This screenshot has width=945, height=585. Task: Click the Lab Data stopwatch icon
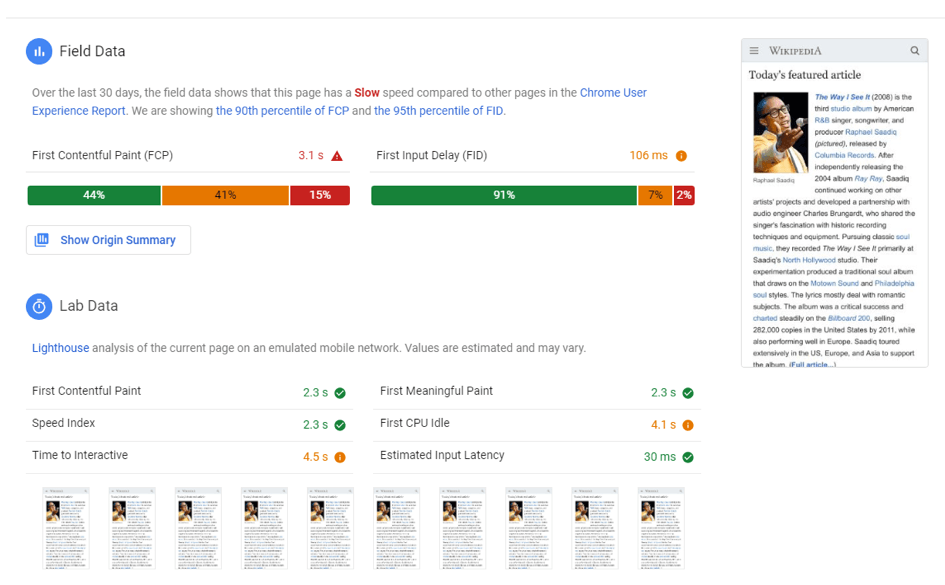coord(39,306)
